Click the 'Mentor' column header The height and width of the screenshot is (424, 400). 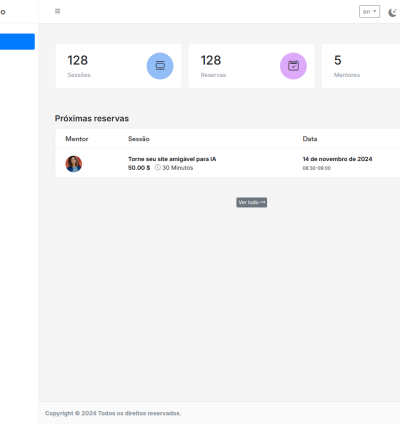[77, 139]
